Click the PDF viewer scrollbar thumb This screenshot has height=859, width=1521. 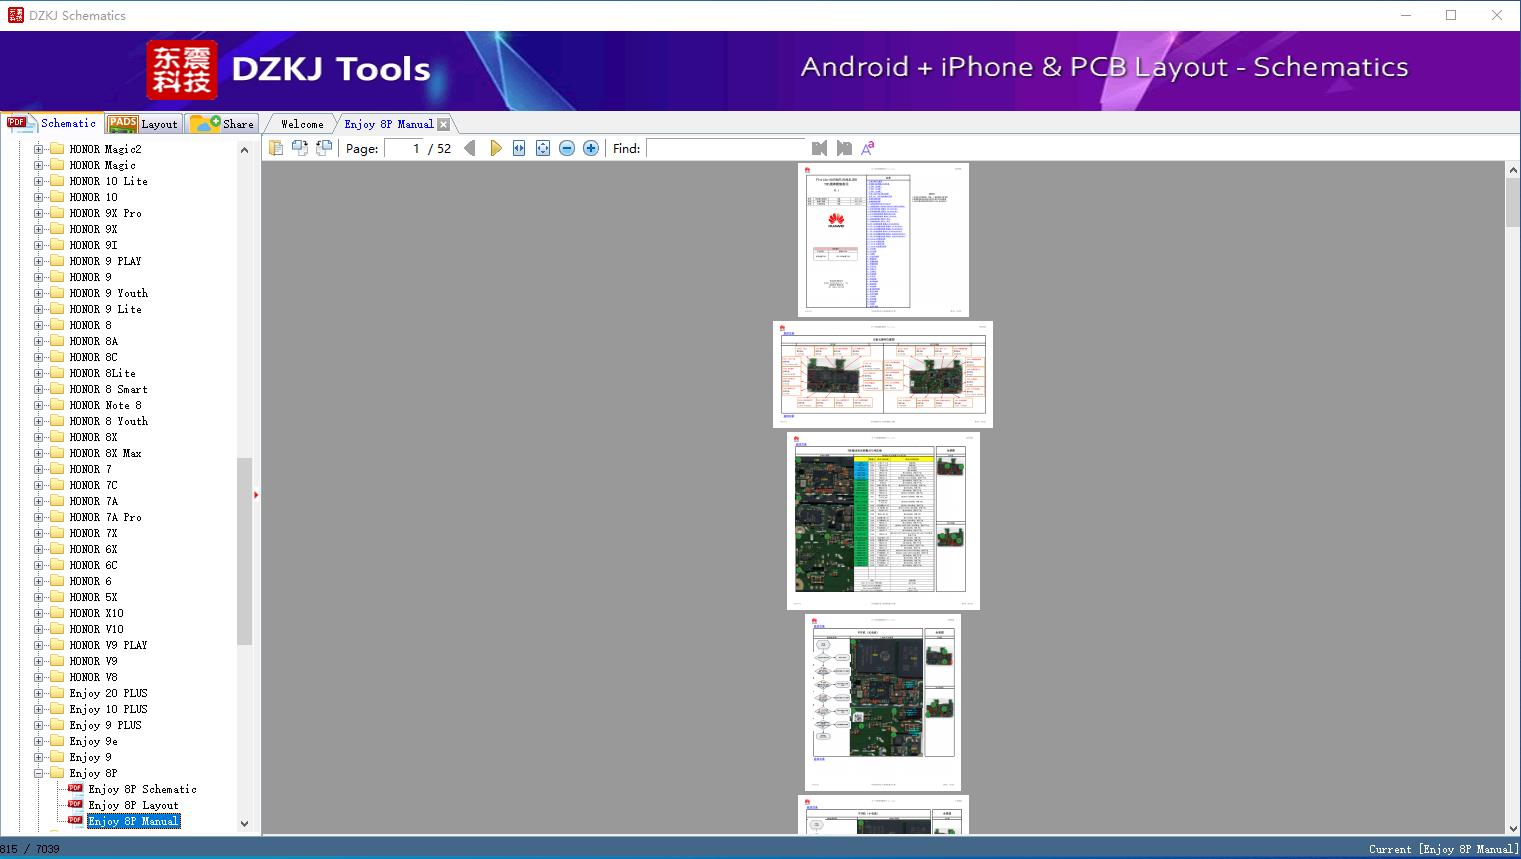coord(1513,204)
